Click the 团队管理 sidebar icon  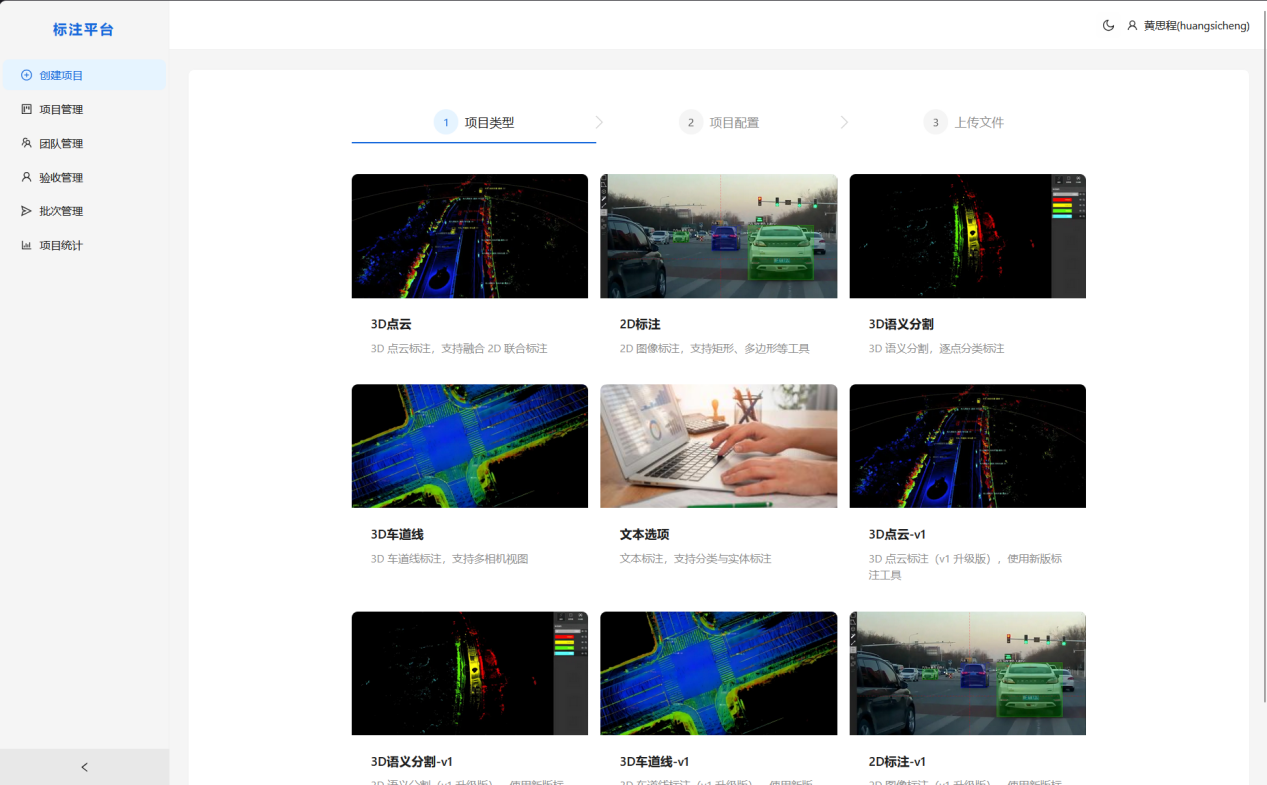27,143
